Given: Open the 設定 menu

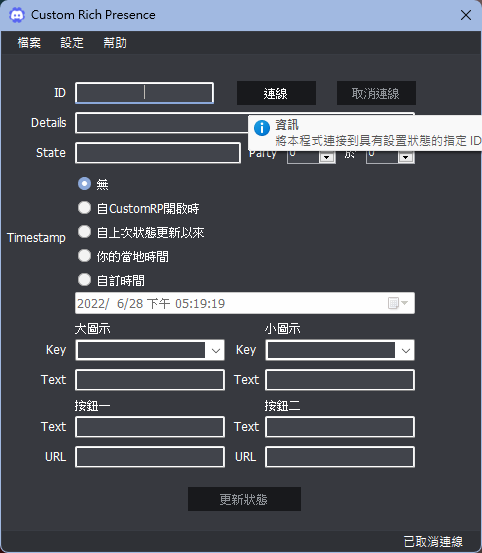Looking at the screenshot, I should 72,43.
